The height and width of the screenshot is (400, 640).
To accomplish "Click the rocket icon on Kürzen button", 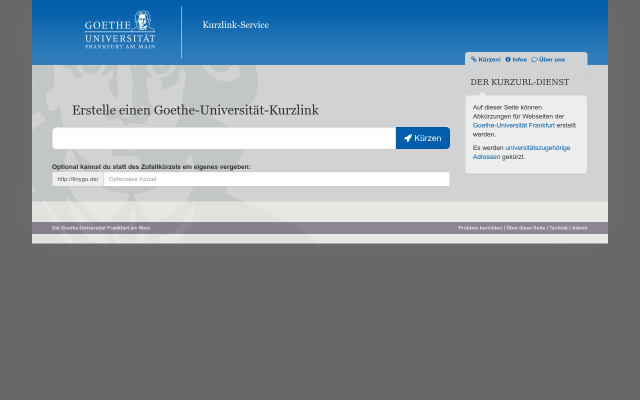I will (408, 138).
